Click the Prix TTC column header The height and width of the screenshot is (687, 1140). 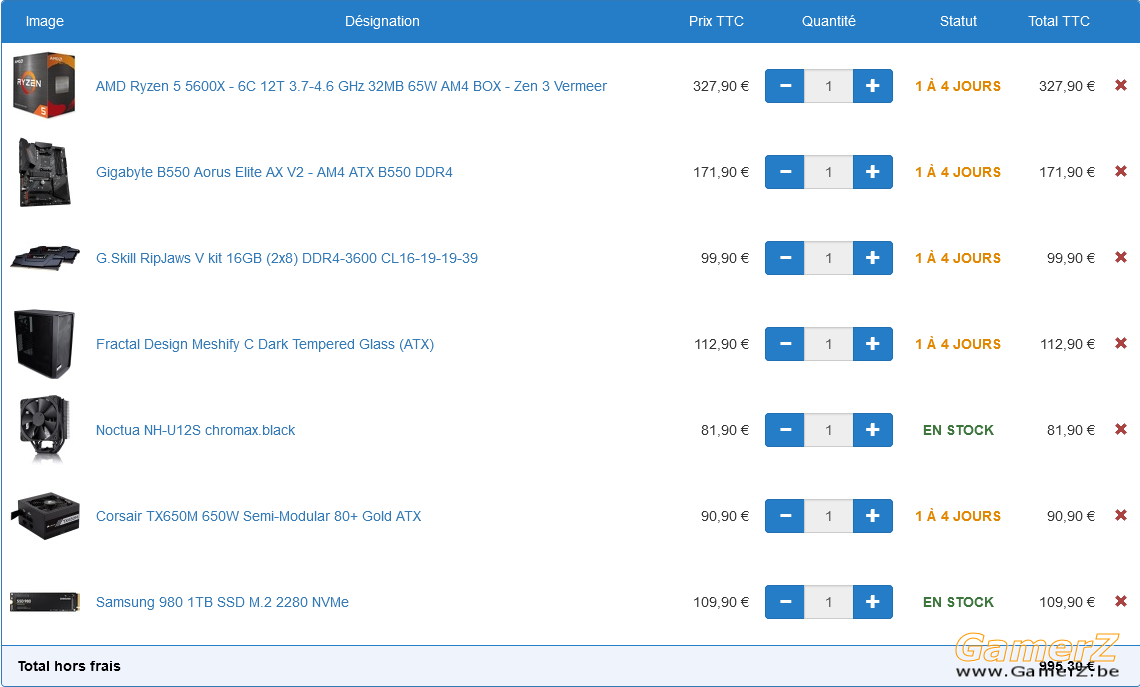pyautogui.click(x=716, y=21)
